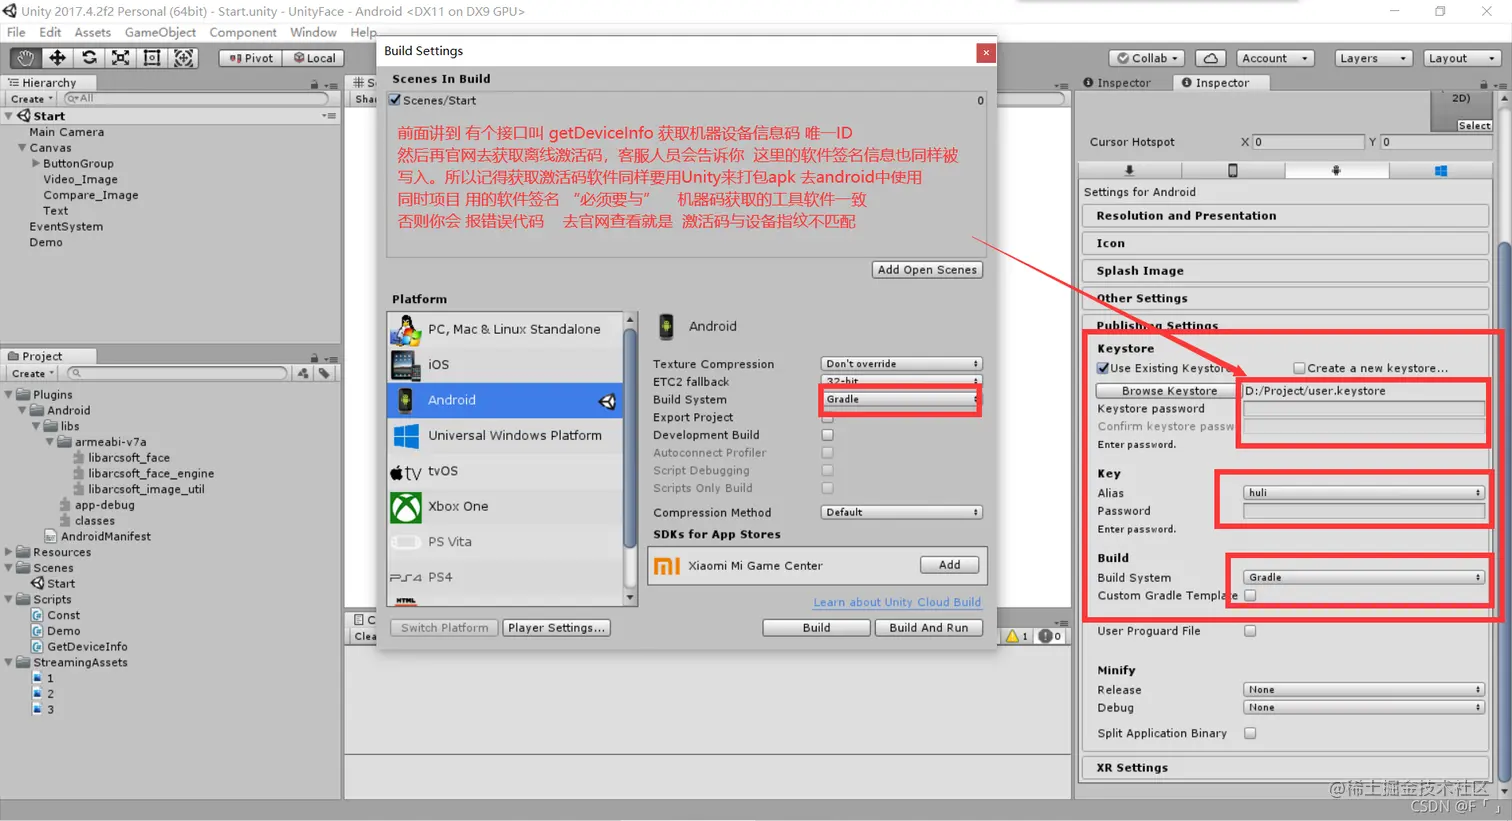Collapse the Plugins folder in Project
This screenshot has width=1512, height=821.
tap(9, 395)
